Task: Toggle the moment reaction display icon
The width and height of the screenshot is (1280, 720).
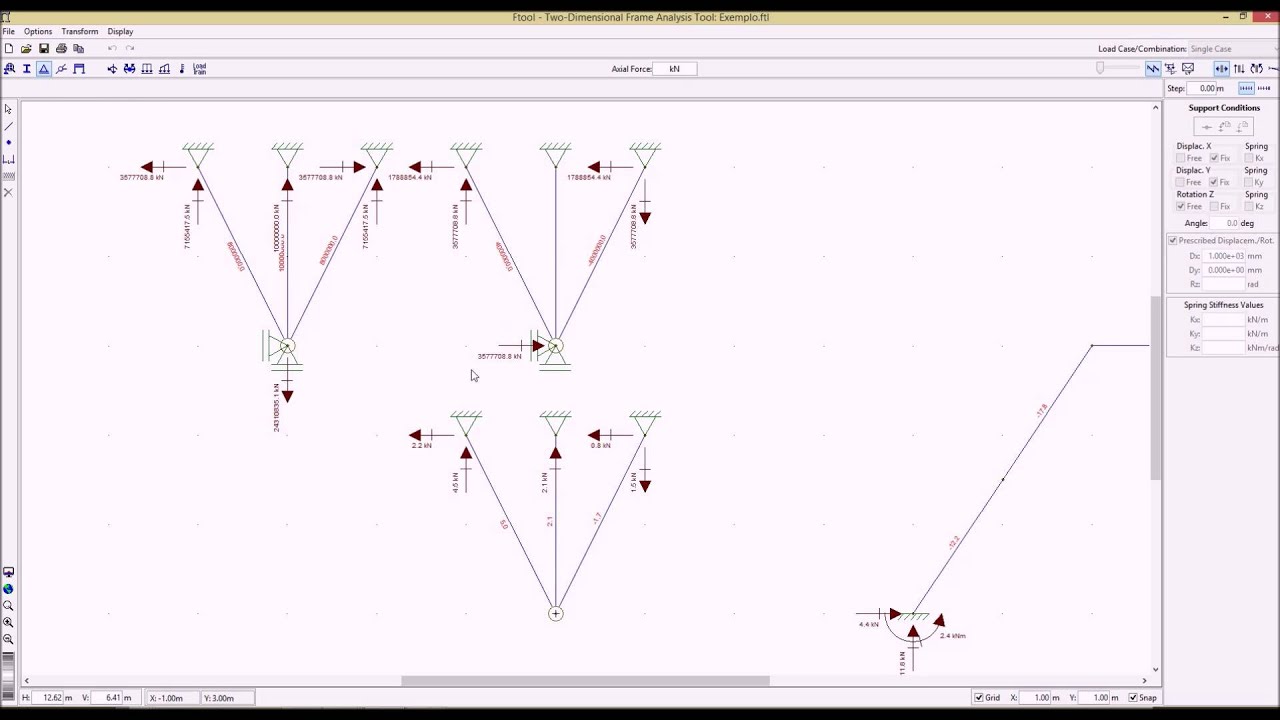Action: point(1257,68)
